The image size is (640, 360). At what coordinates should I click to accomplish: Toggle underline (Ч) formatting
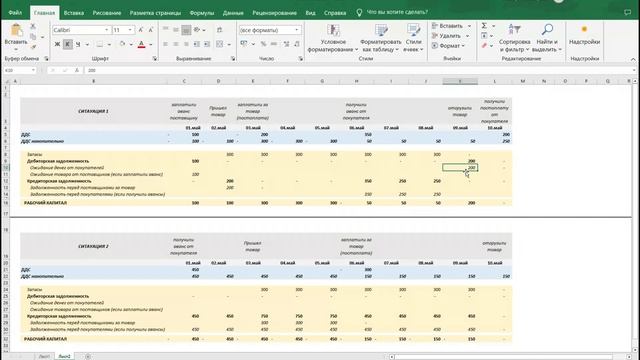coord(78,44)
